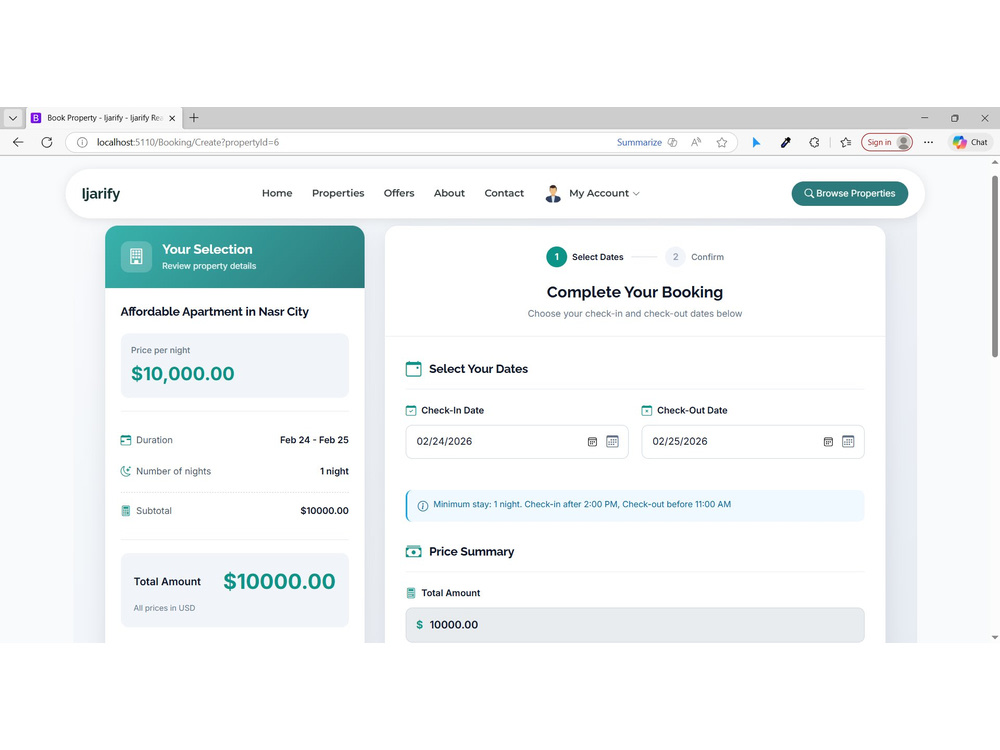Click the Summarize button in address bar
Image resolution: width=1000 pixels, height=750 pixels.
point(639,142)
